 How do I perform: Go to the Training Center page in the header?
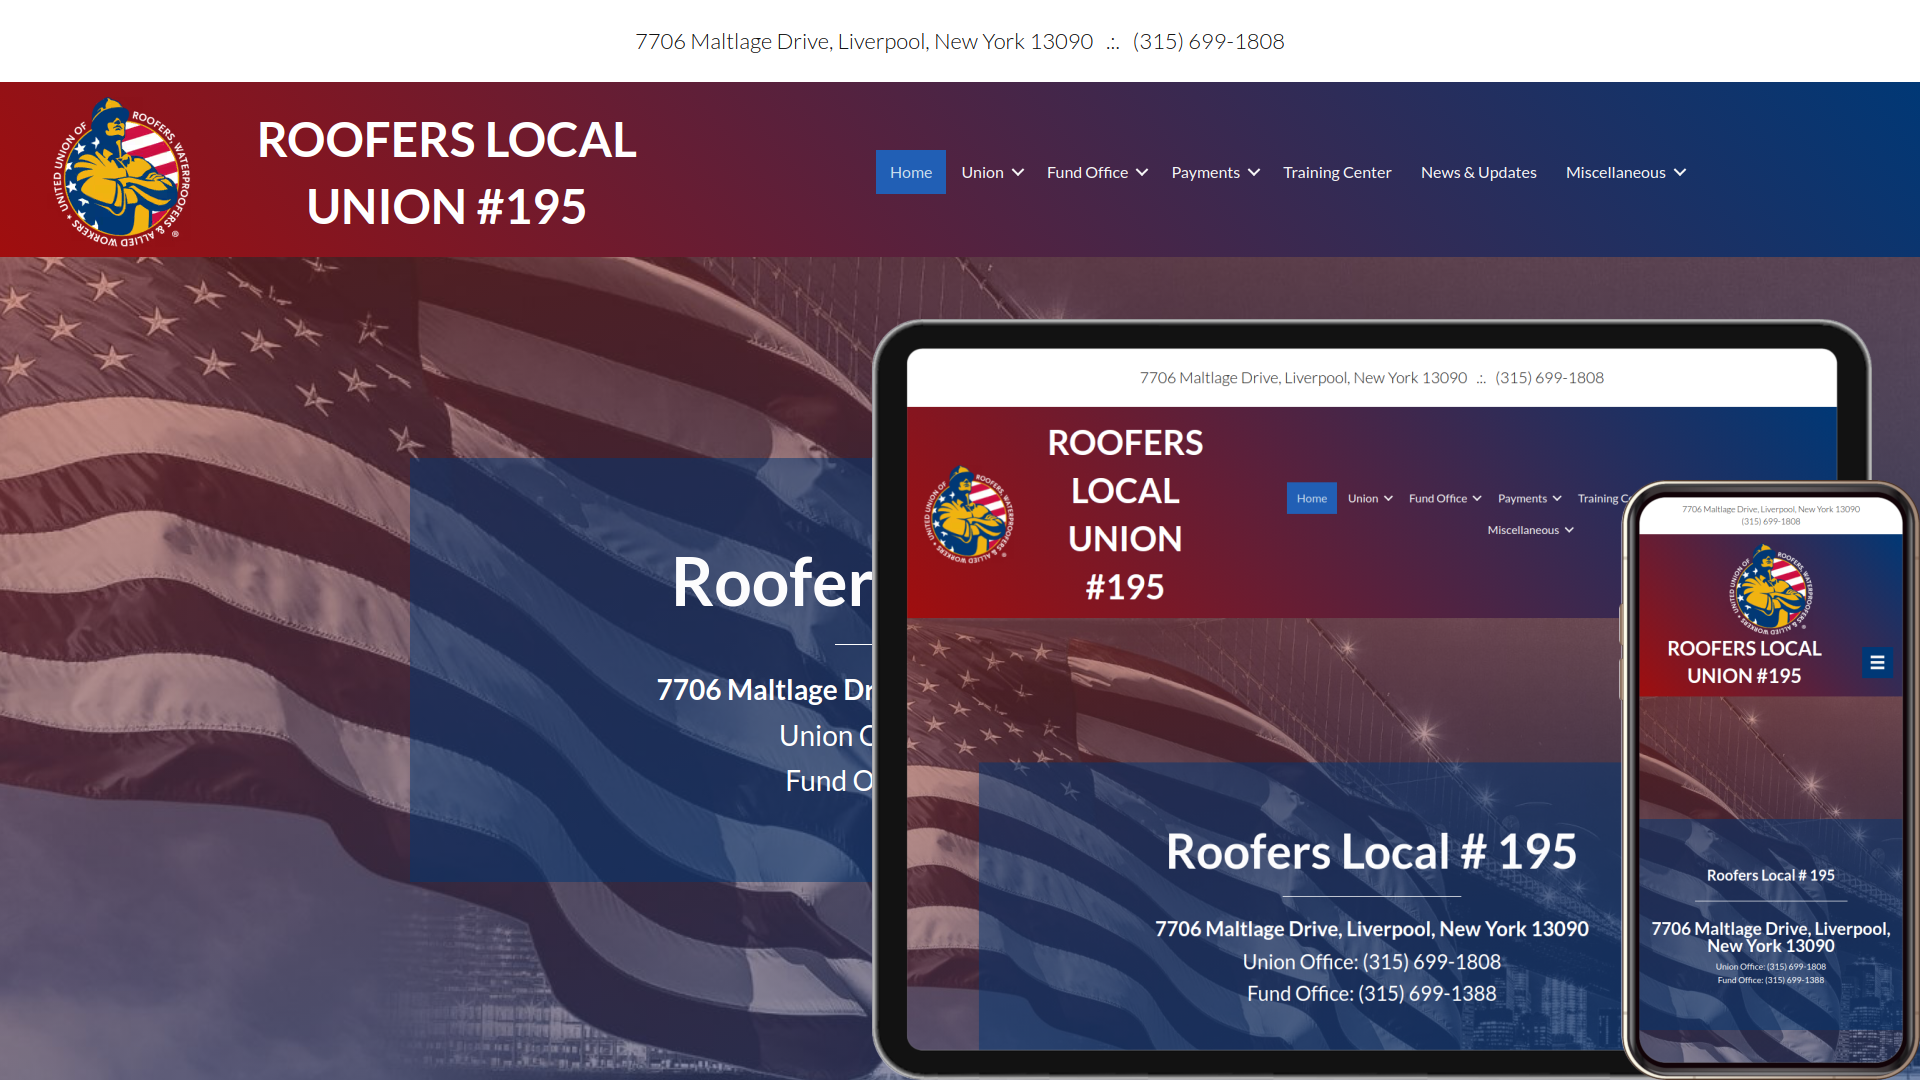pos(1337,172)
